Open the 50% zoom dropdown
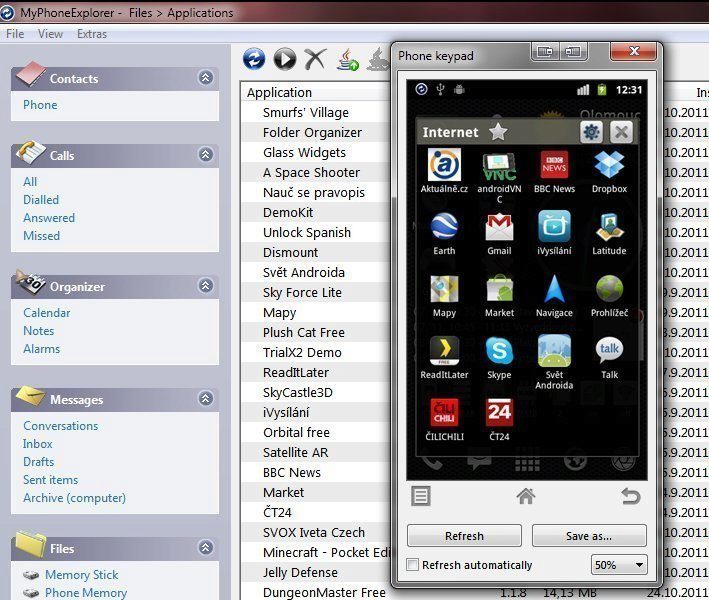 [x=619, y=565]
